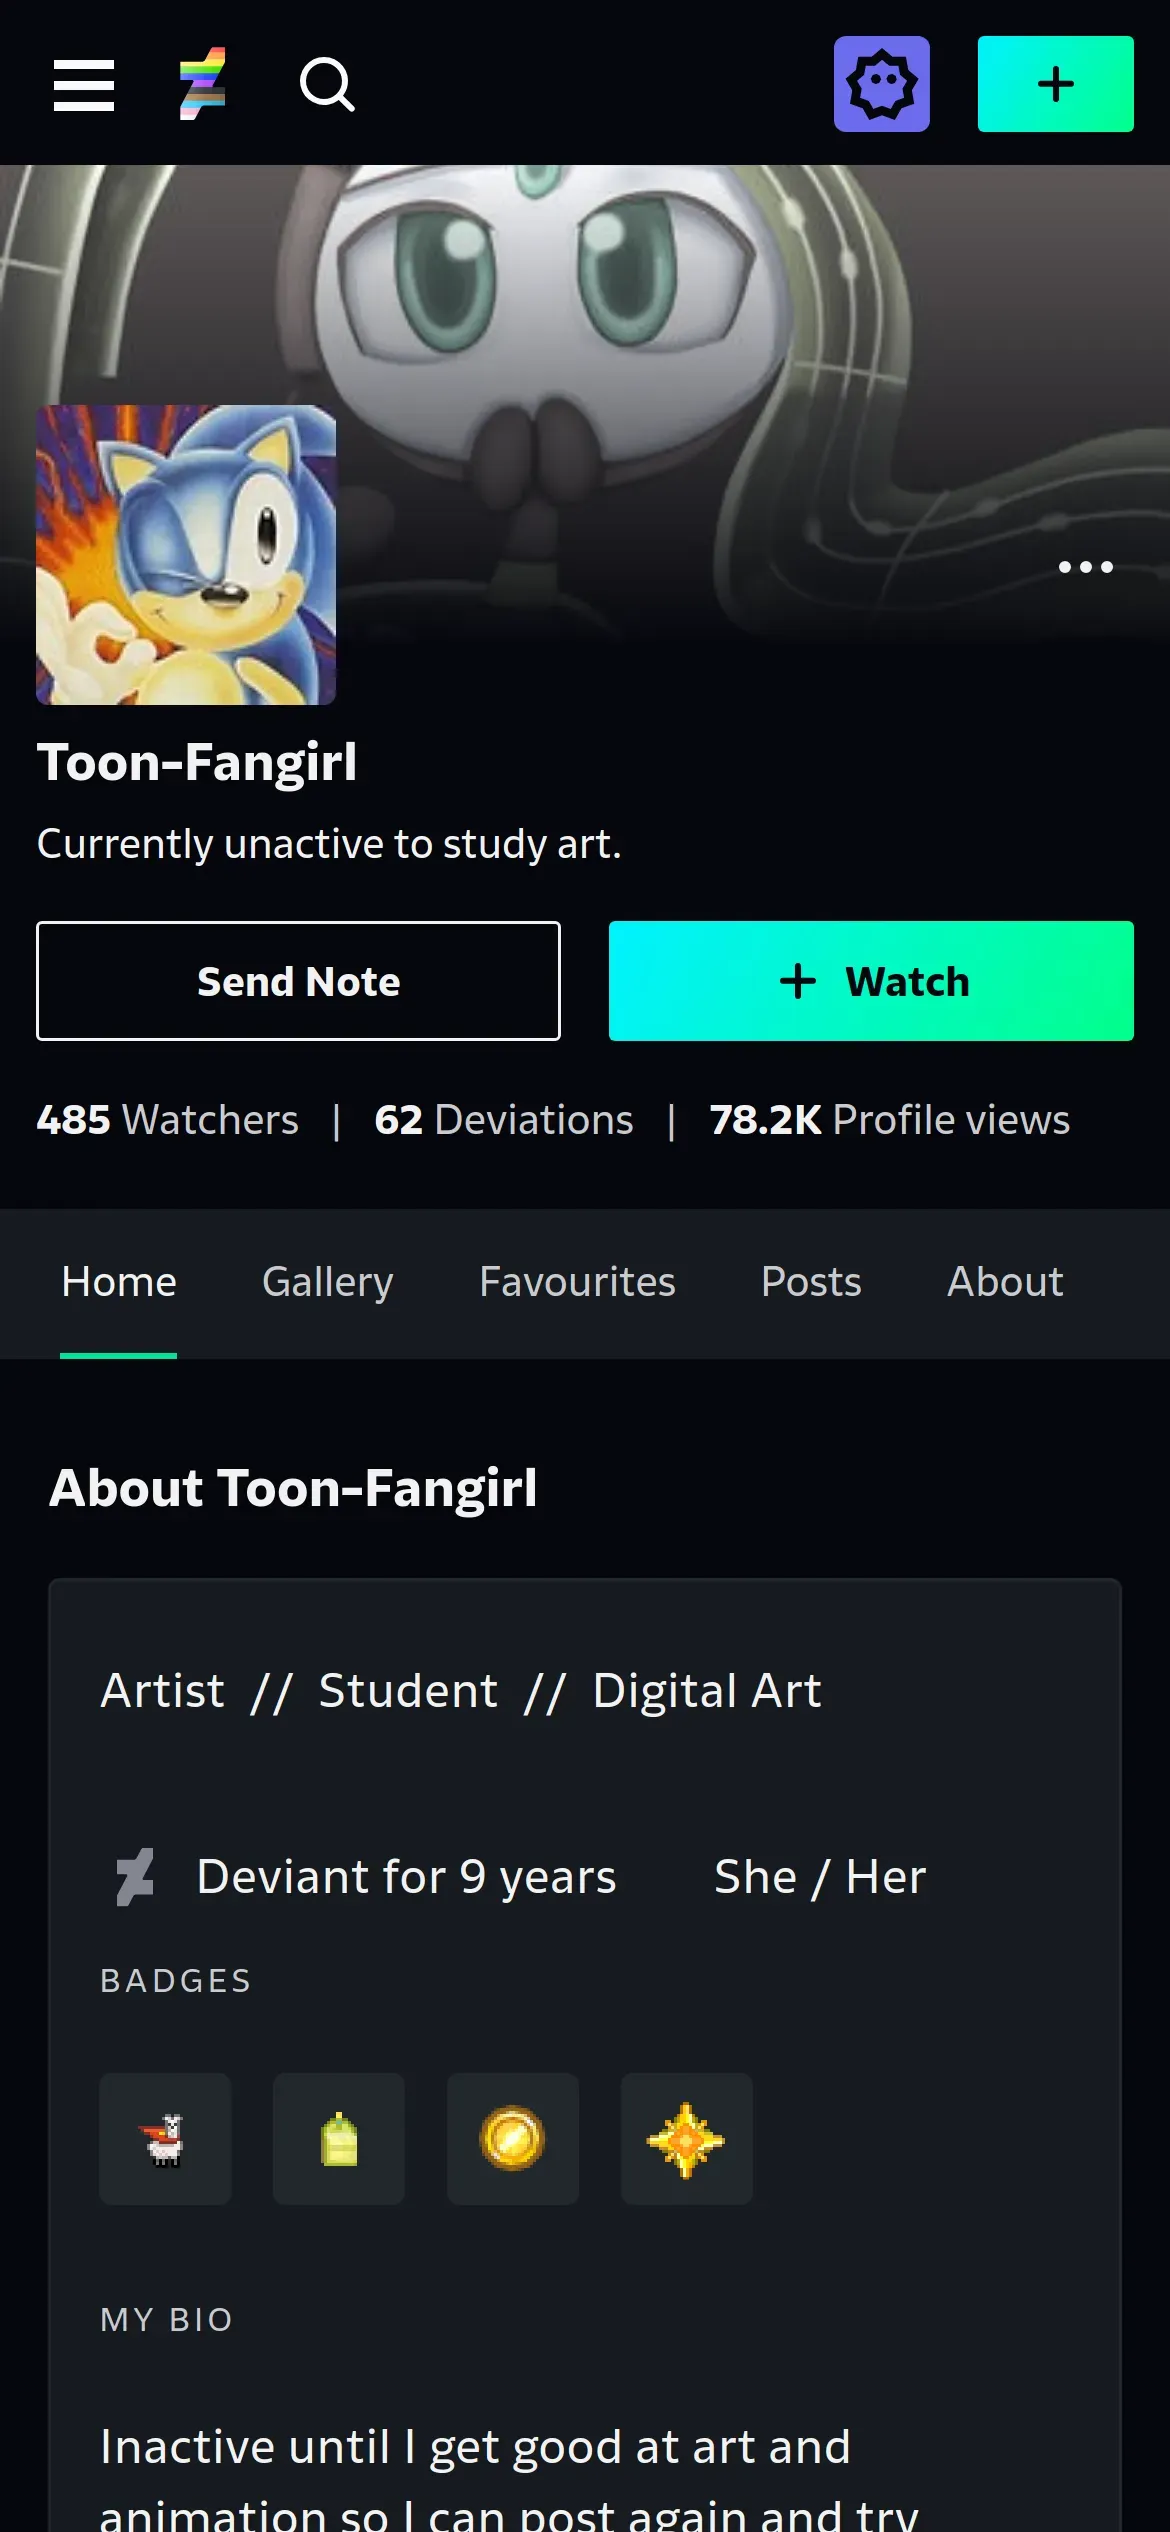
Task: Open the 62 Deviations link
Action: click(503, 1120)
